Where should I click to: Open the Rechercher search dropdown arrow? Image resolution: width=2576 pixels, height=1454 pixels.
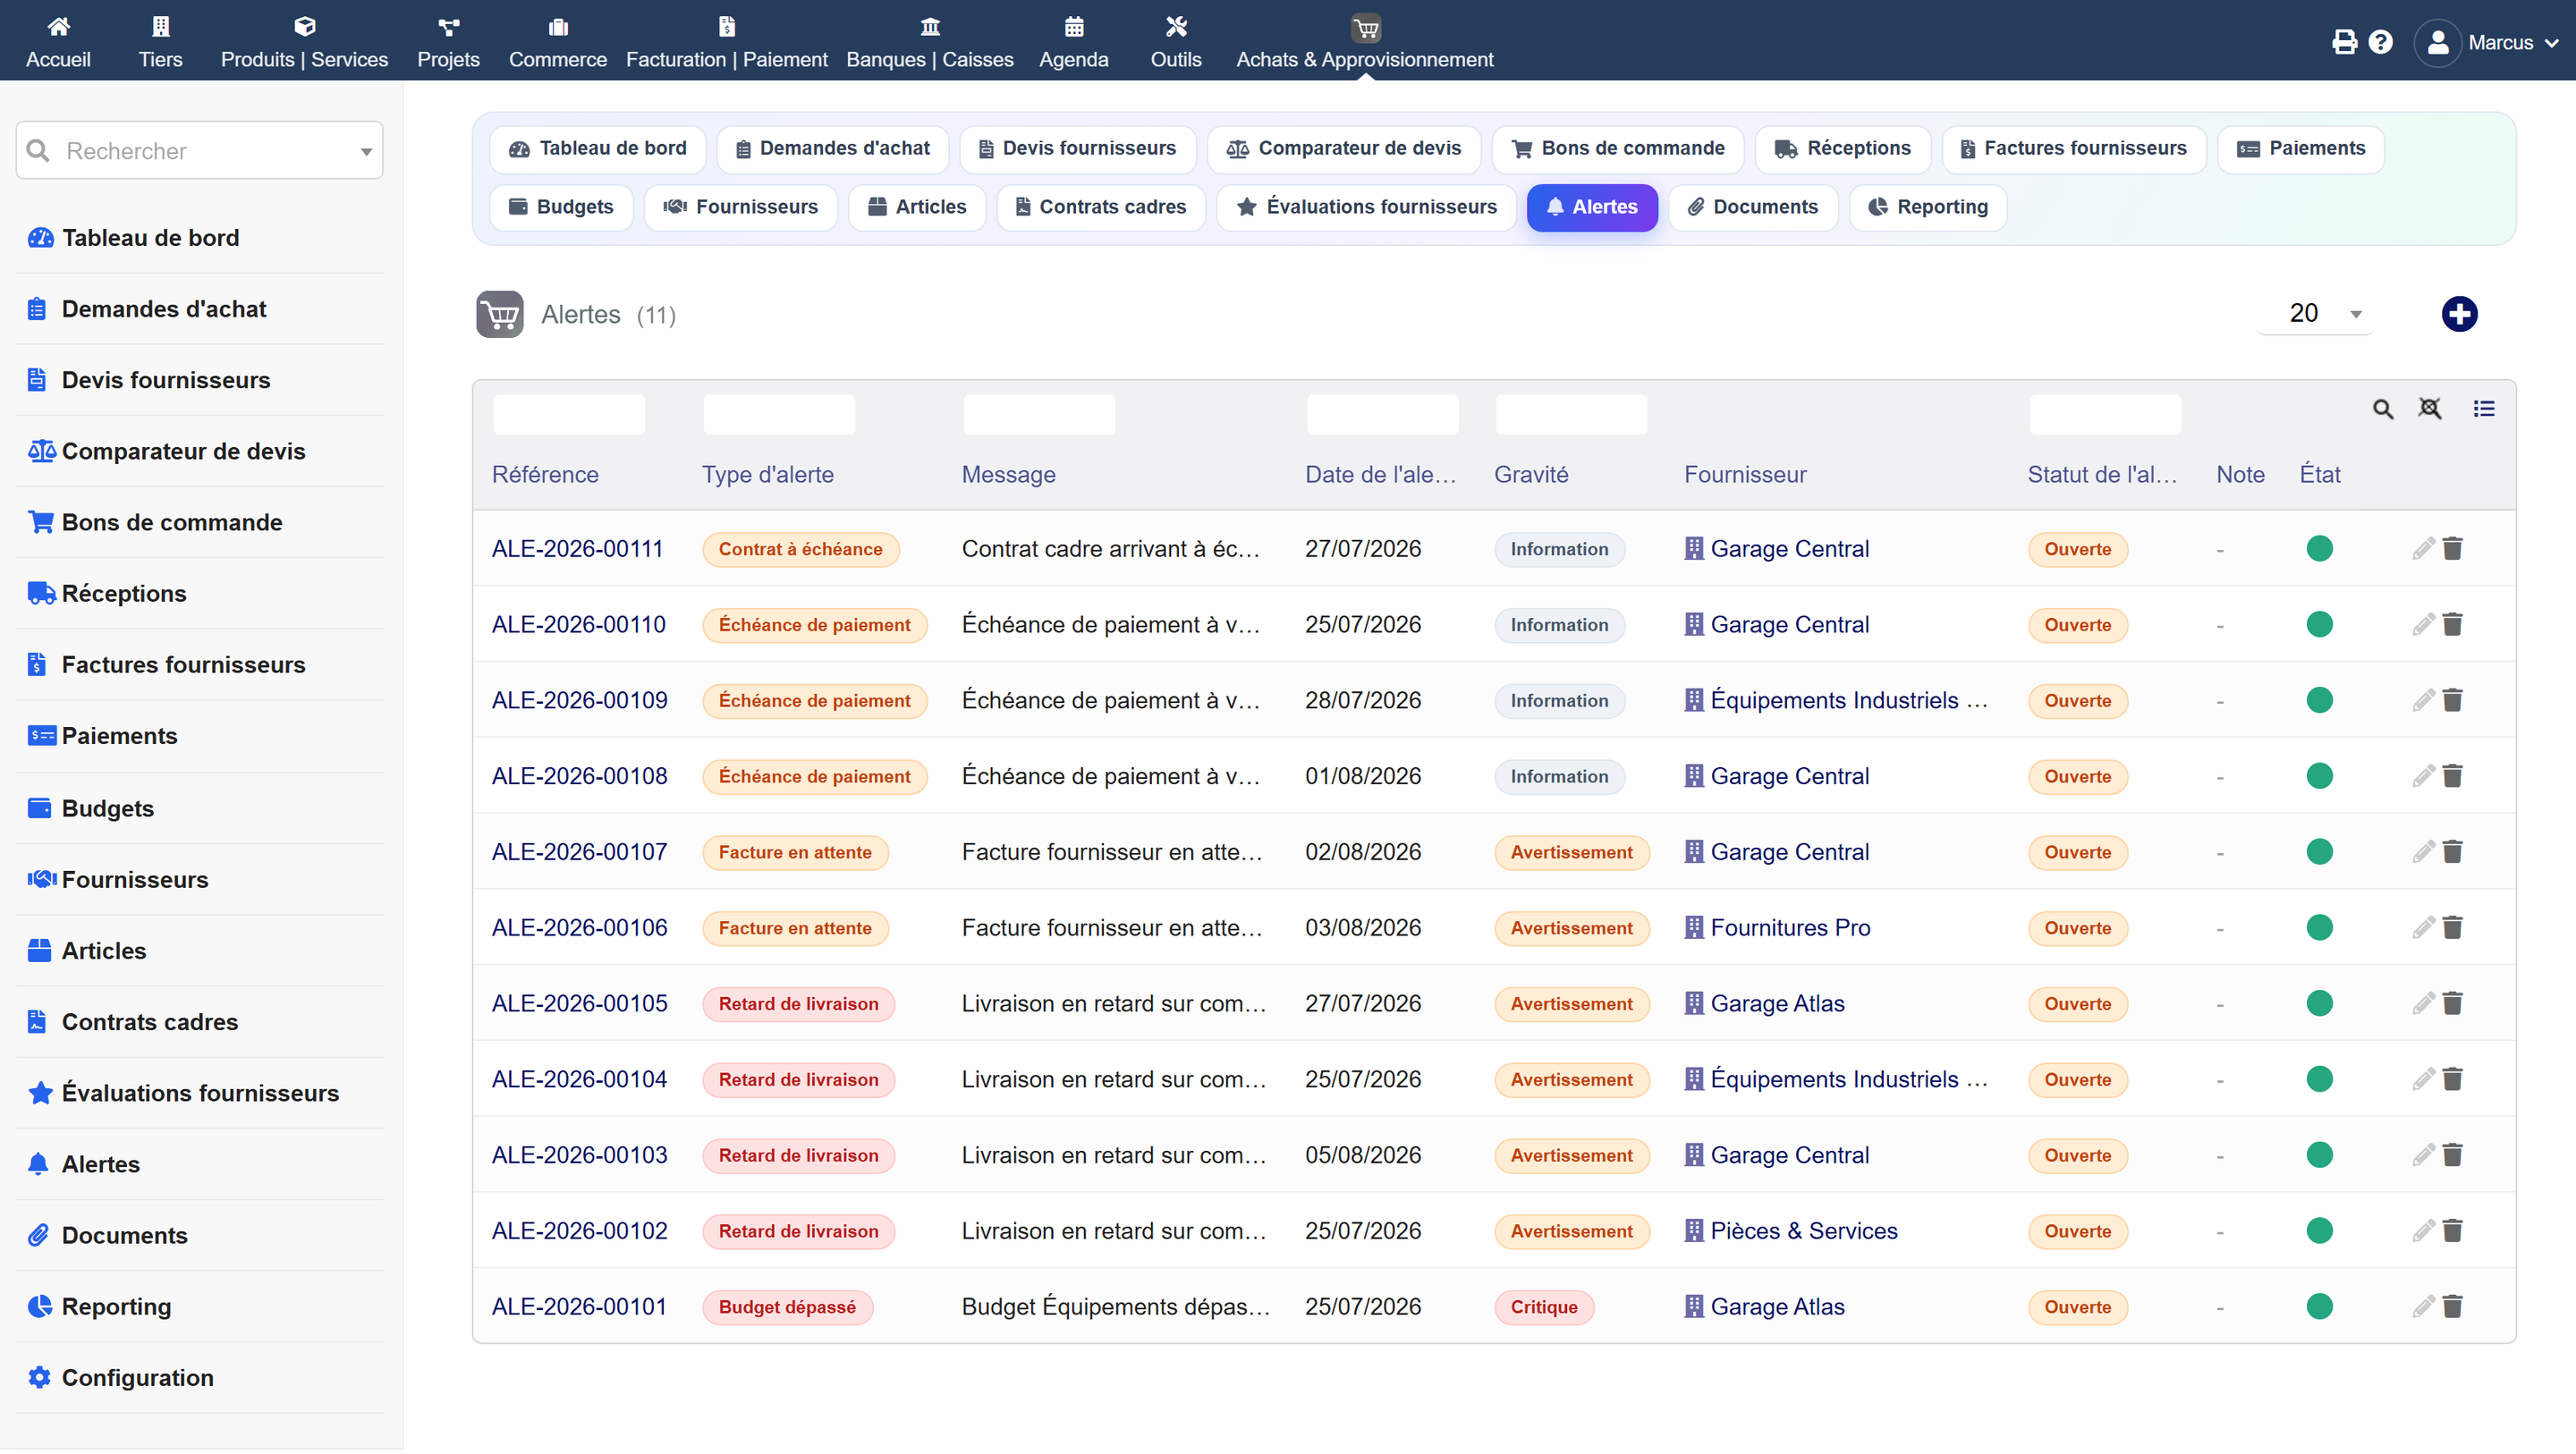click(x=366, y=151)
